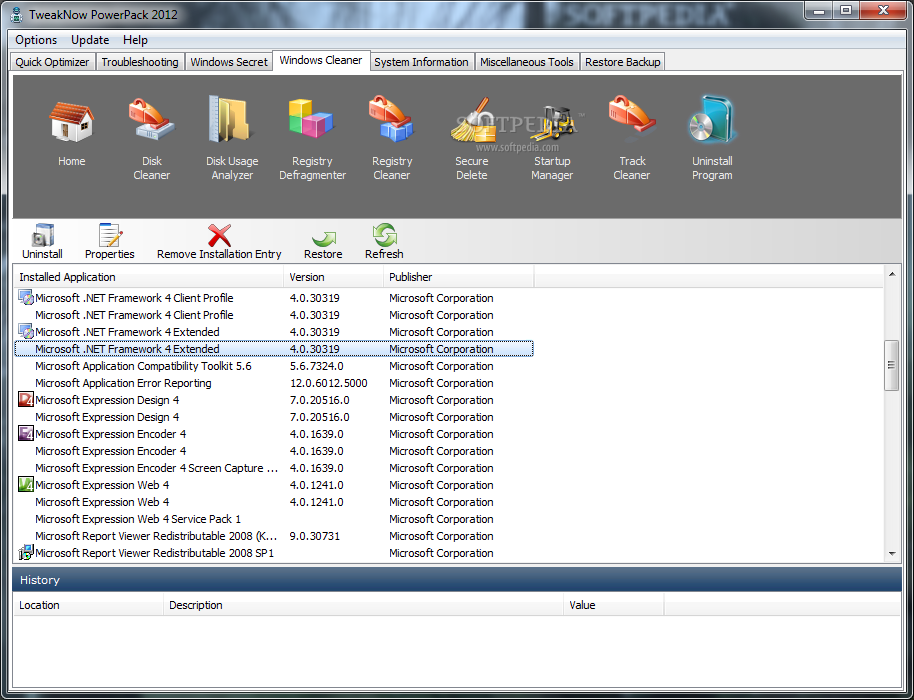Switch to the System Information tab
The height and width of the screenshot is (700, 914).
pyautogui.click(x=421, y=62)
